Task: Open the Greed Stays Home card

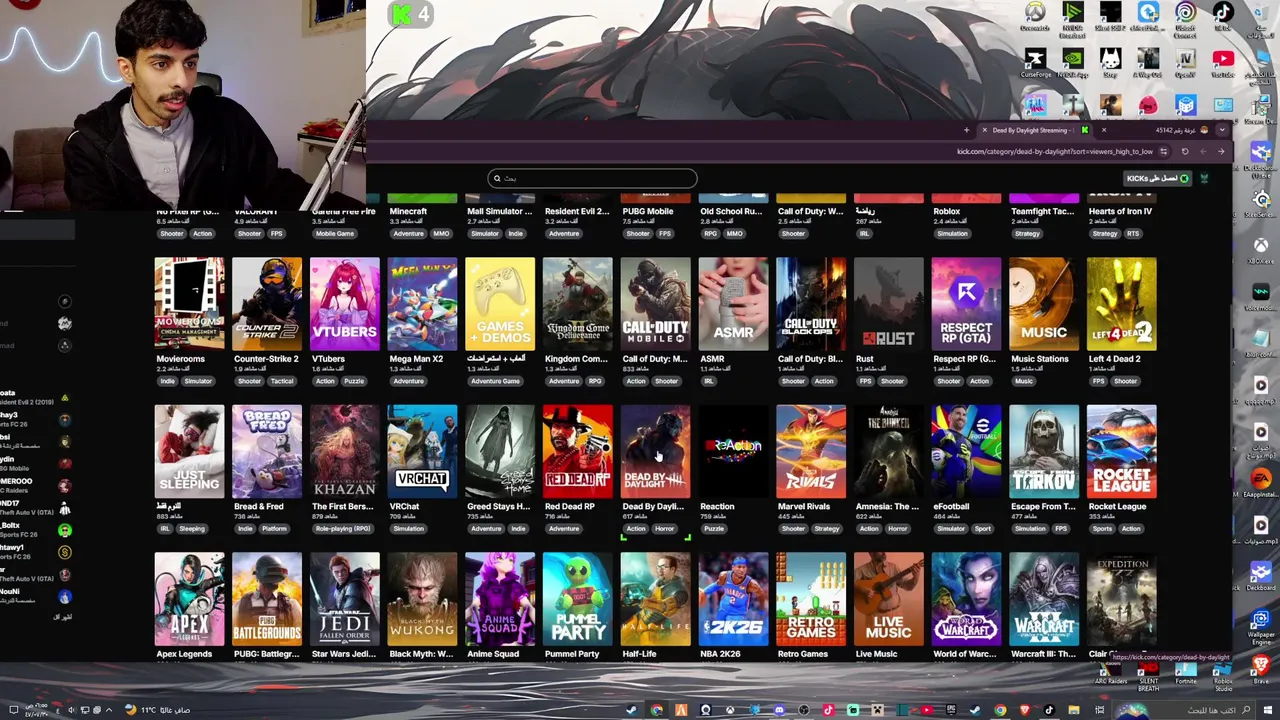Action: tap(500, 451)
